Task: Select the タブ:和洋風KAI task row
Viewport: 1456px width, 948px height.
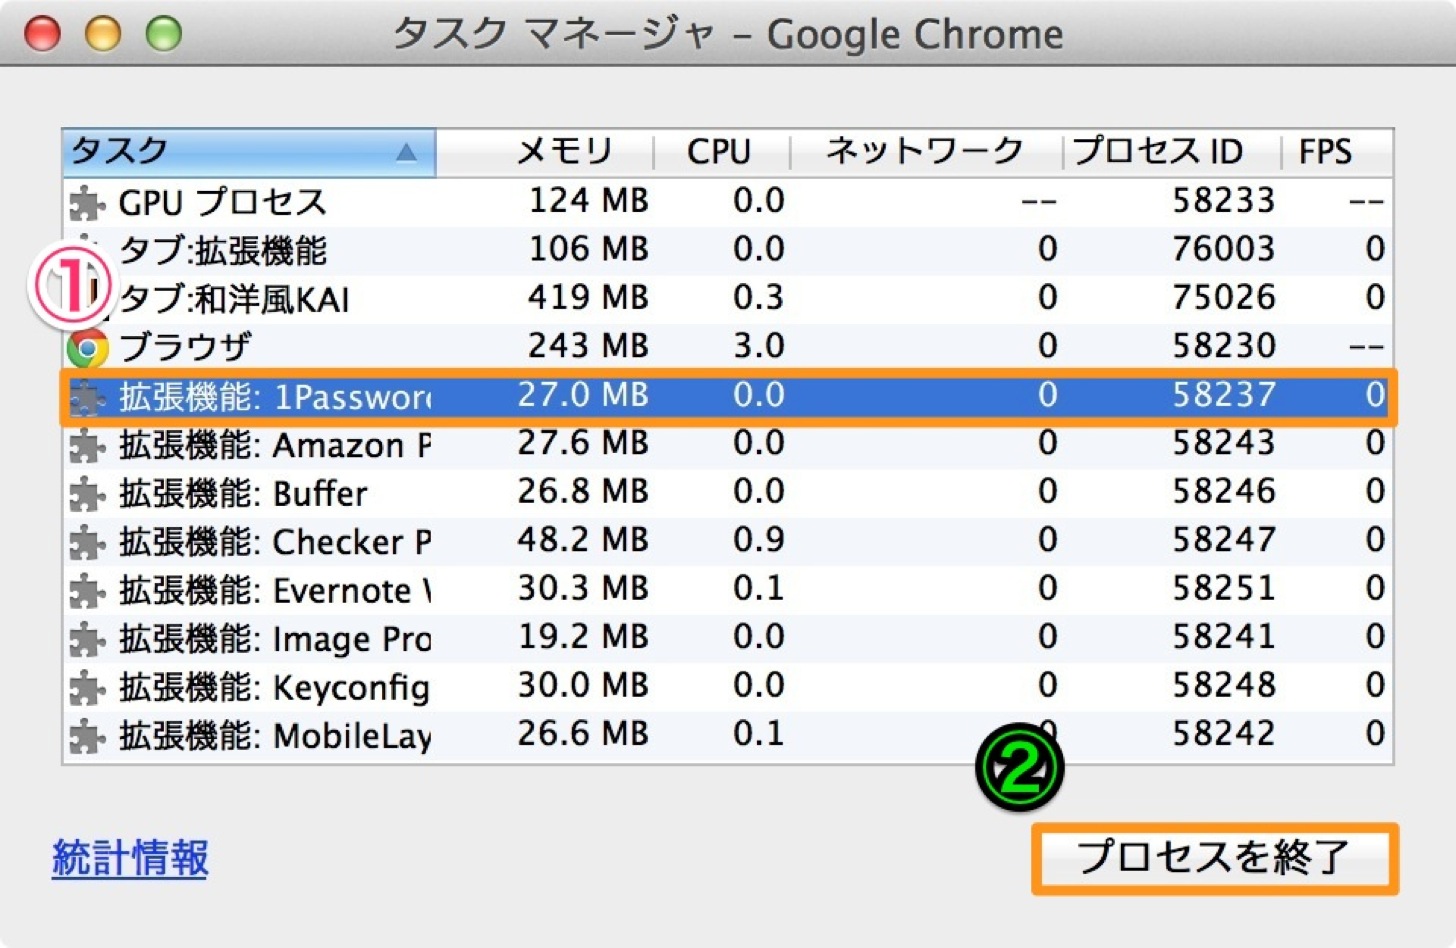Action: tap(728, 298)
